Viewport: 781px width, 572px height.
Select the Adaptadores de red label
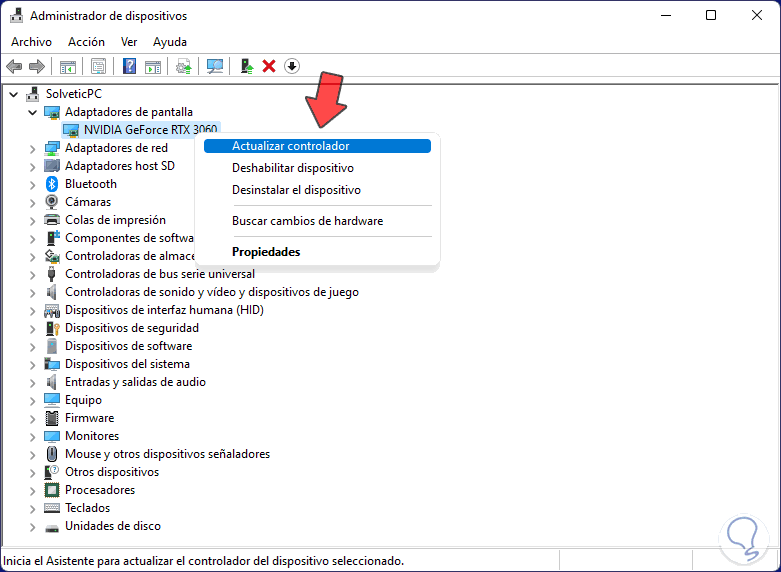click(117, 148)
